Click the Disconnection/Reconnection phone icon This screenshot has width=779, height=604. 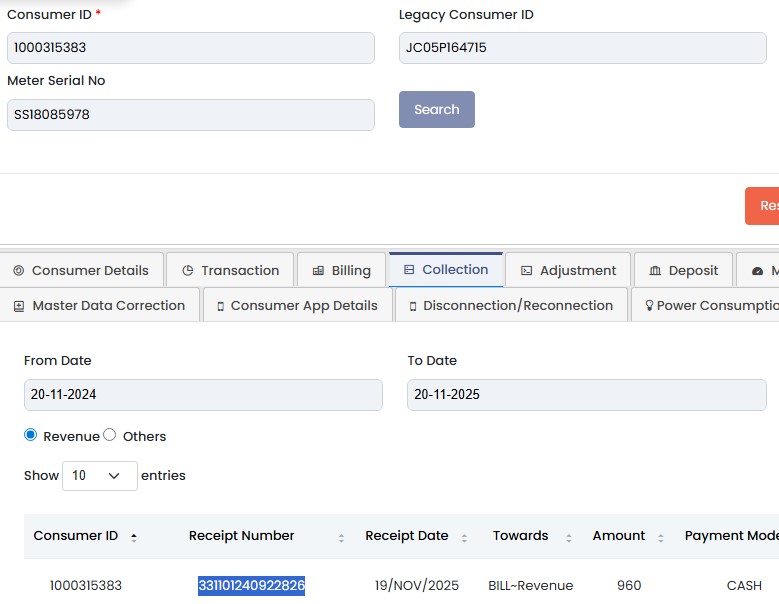(413, 306)
